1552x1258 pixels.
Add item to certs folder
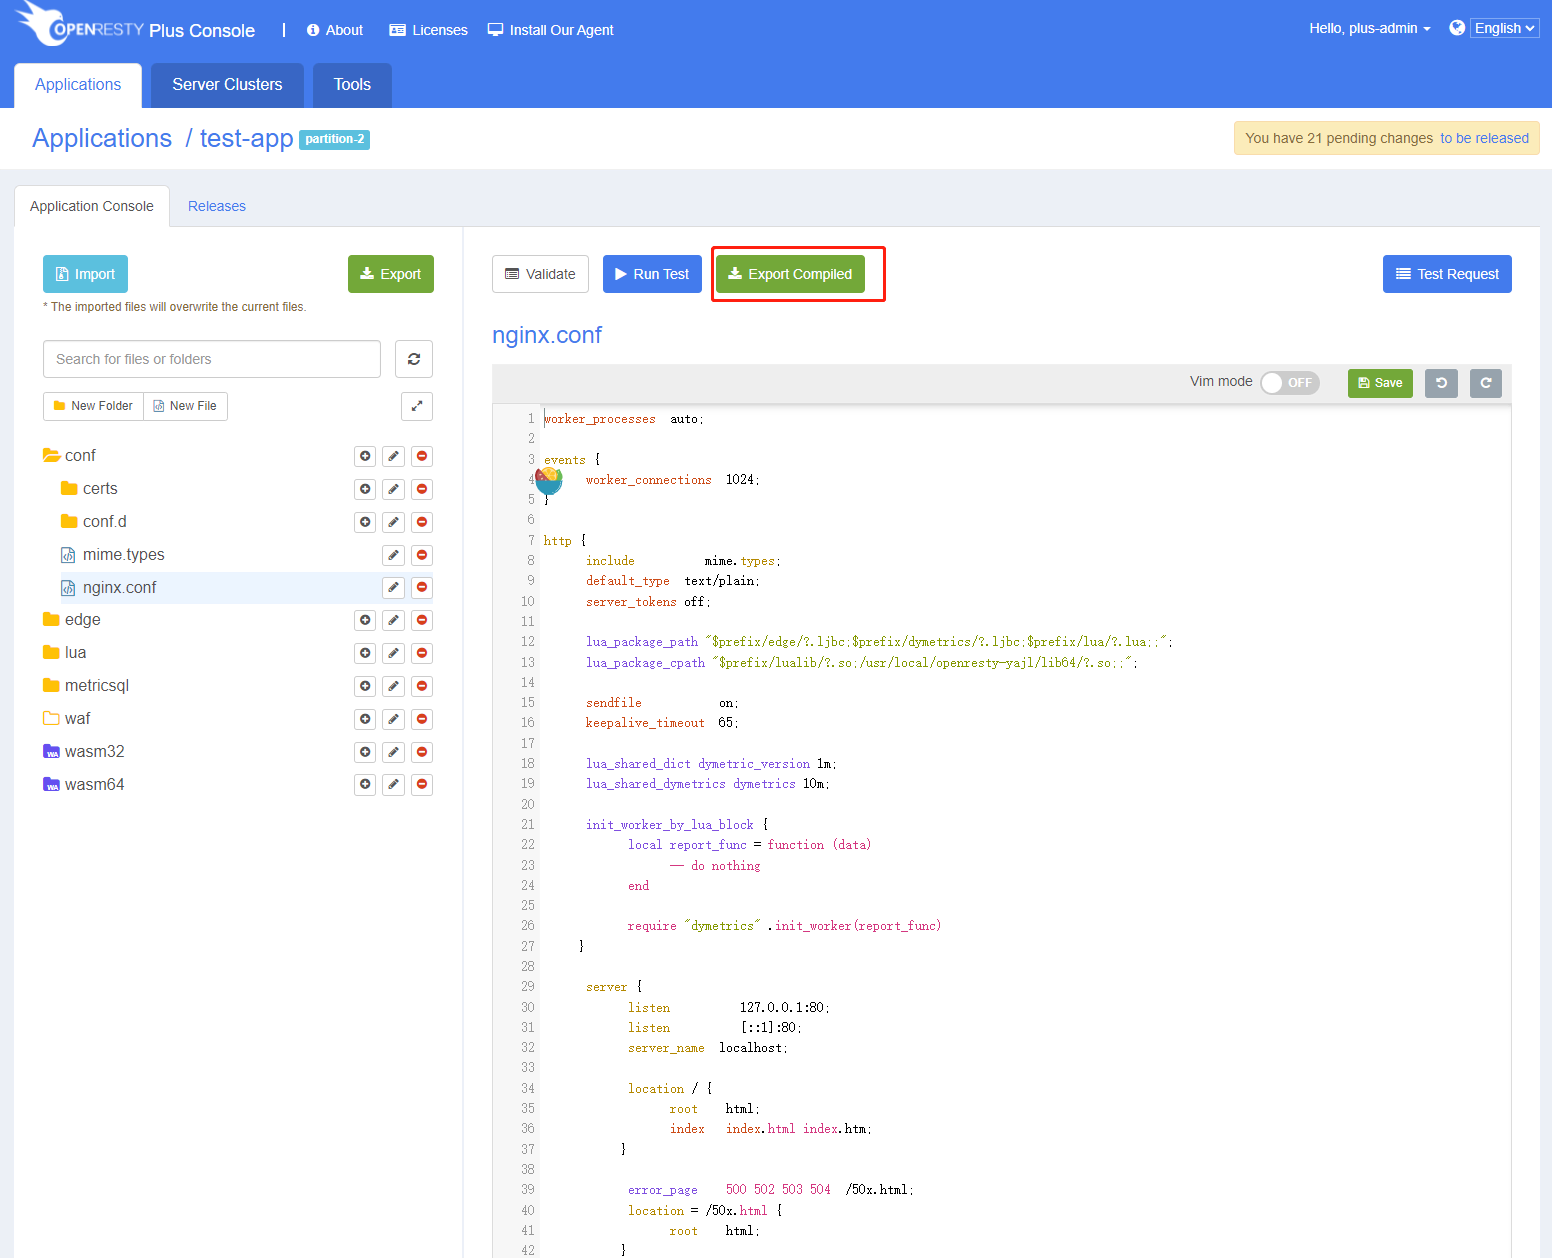pos(365,489)
